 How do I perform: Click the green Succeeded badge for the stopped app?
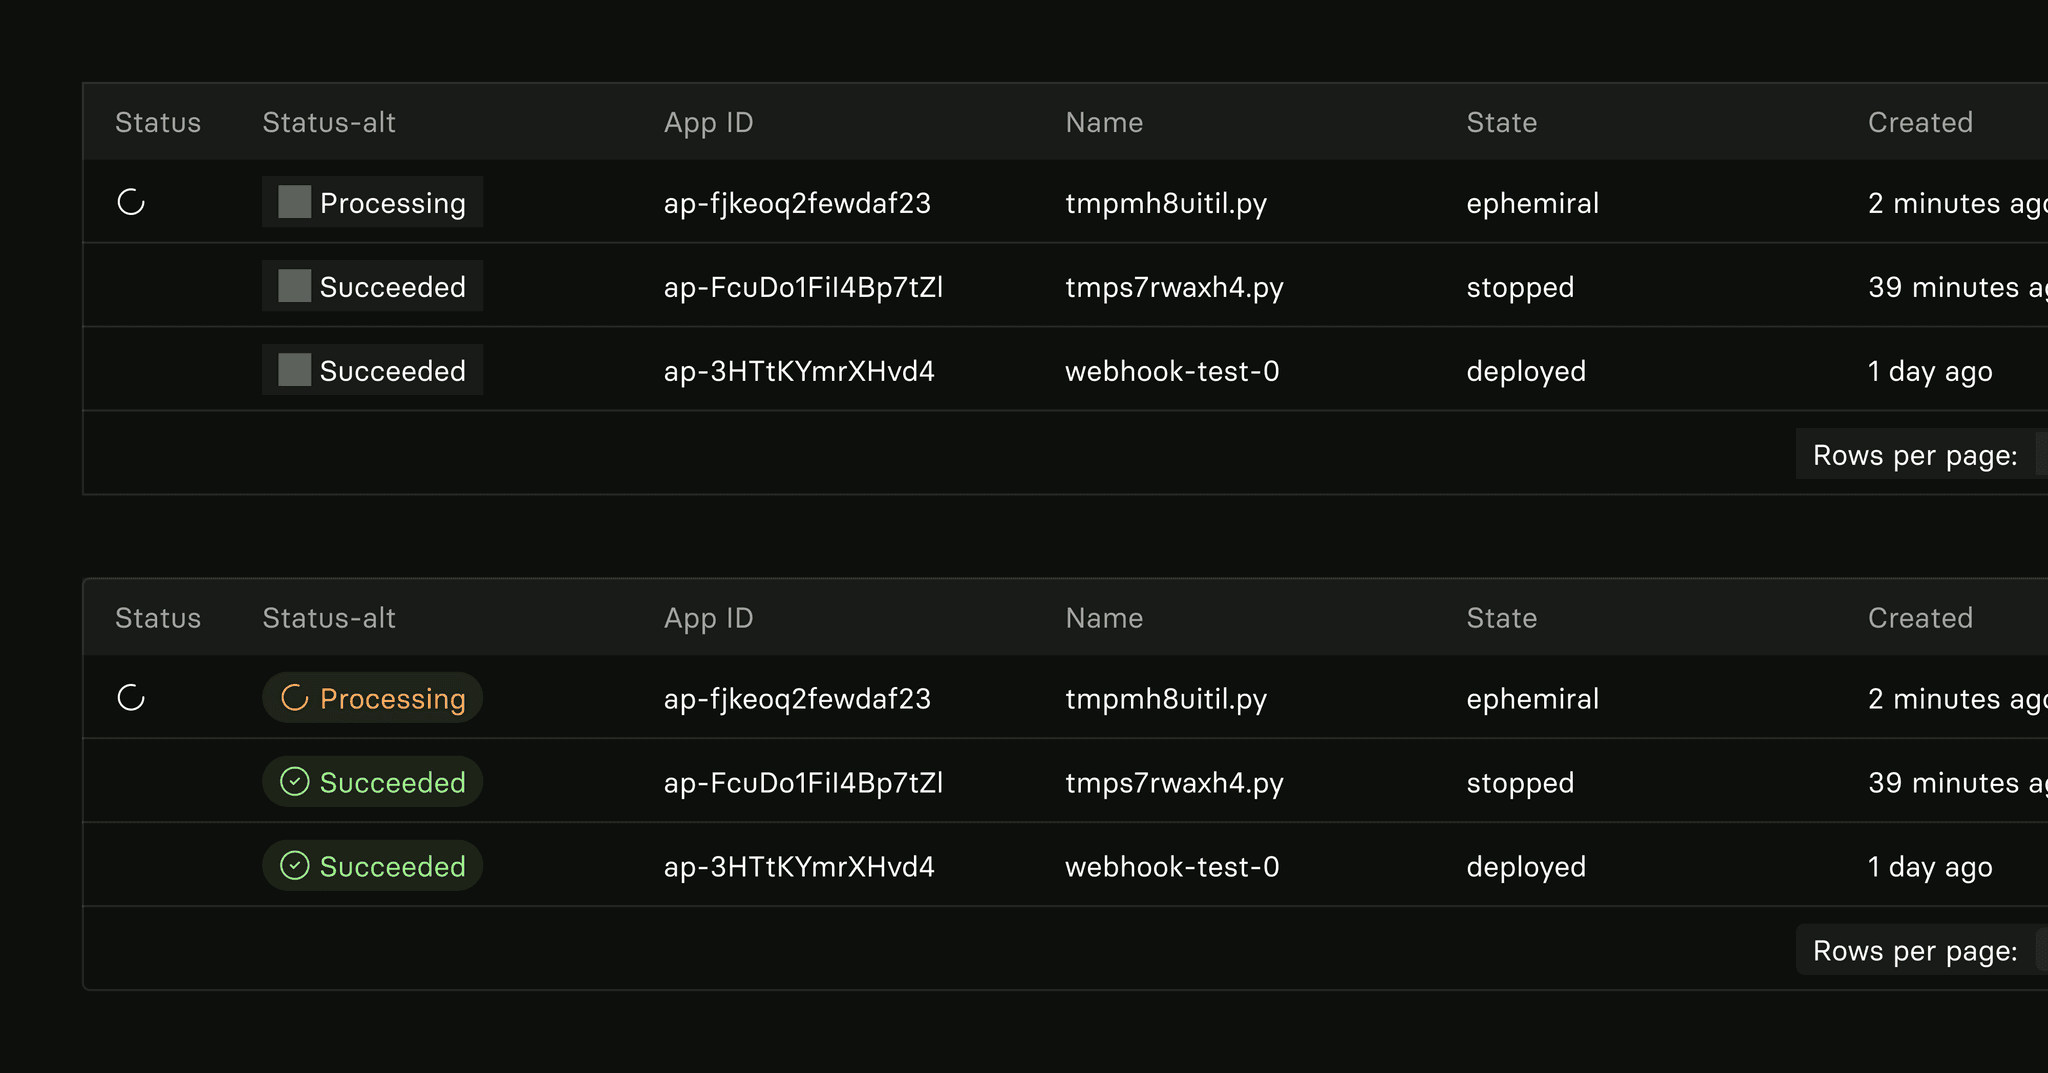tap(372, 782)
